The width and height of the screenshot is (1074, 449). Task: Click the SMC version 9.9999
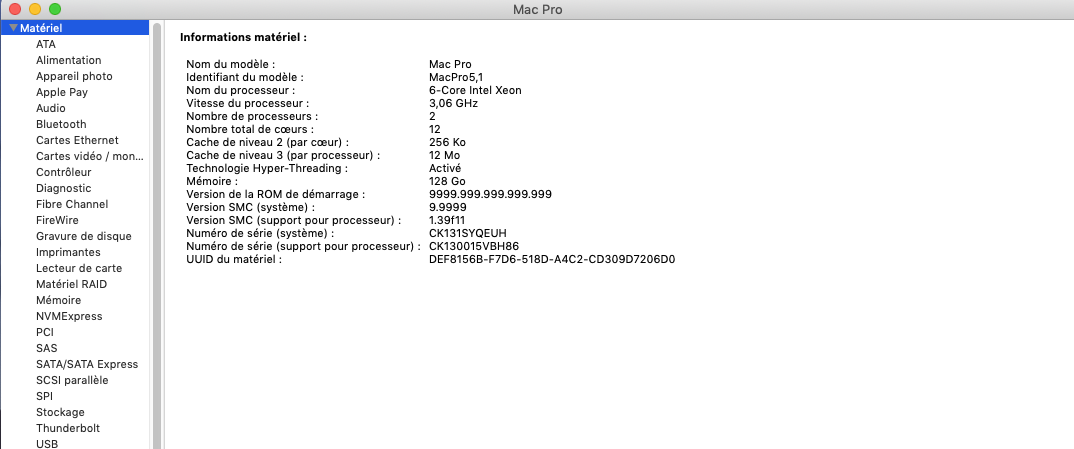448,207
